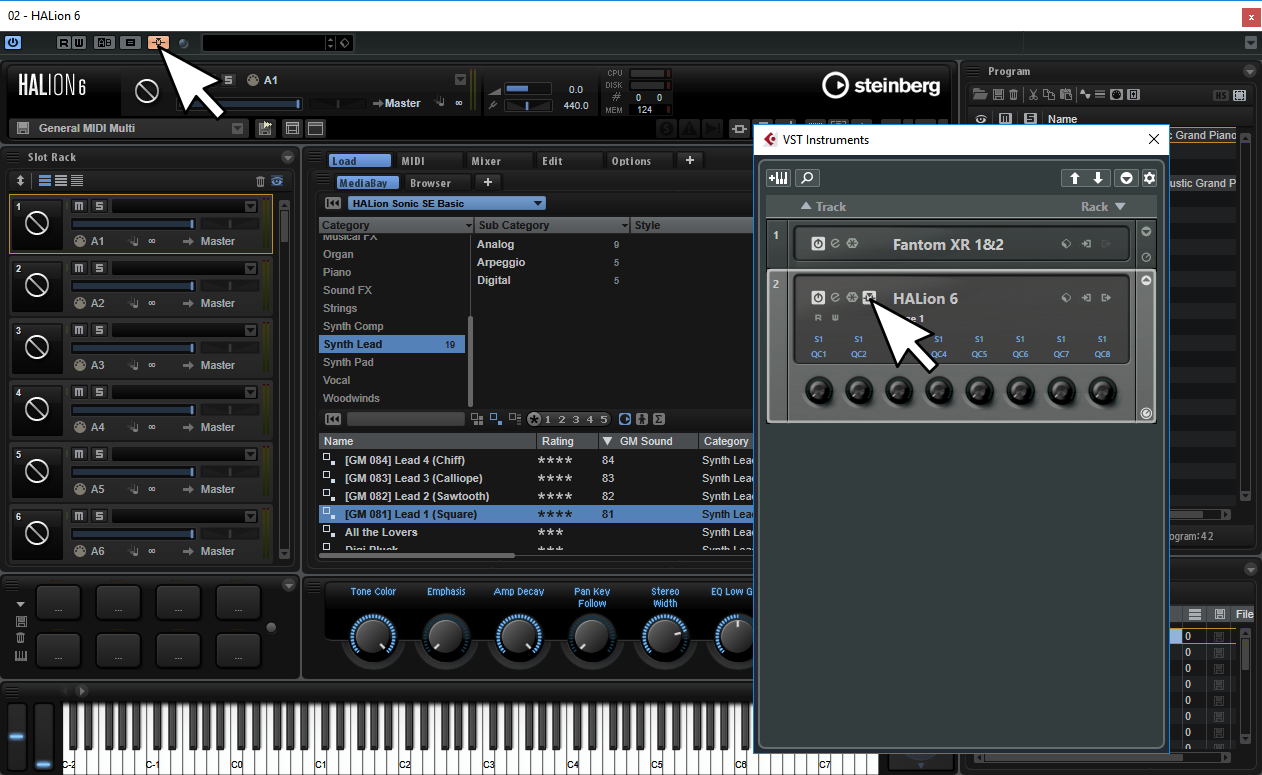Viewport: 1262px width, 775px height.
Task: Click the sigma icon in results toolbar
Action: click(x=659, y=419)
